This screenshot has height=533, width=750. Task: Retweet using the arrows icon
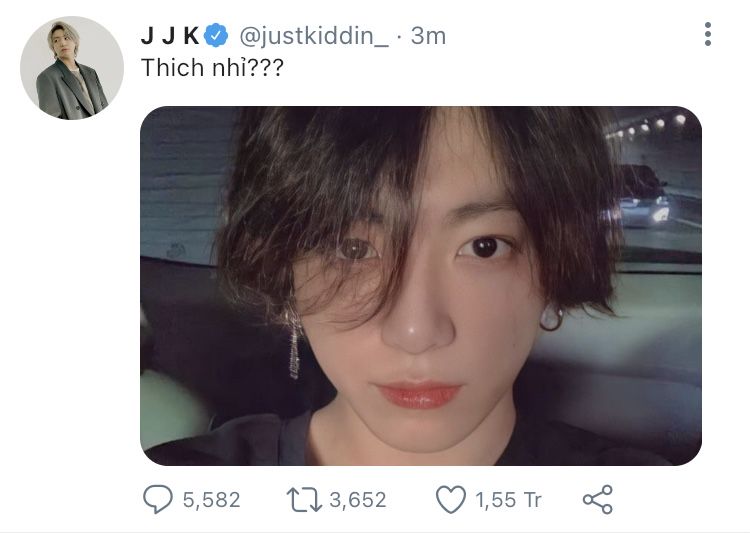[304, 500]
